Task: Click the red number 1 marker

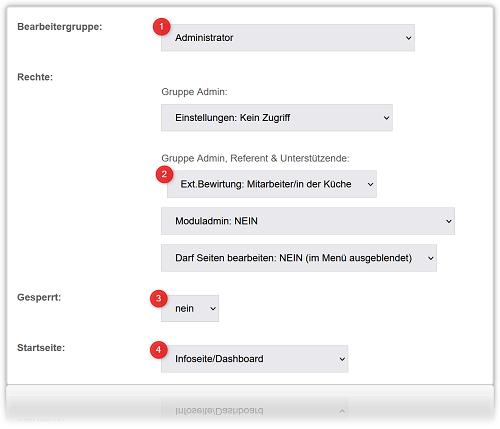Action: [x=161, y=27]
